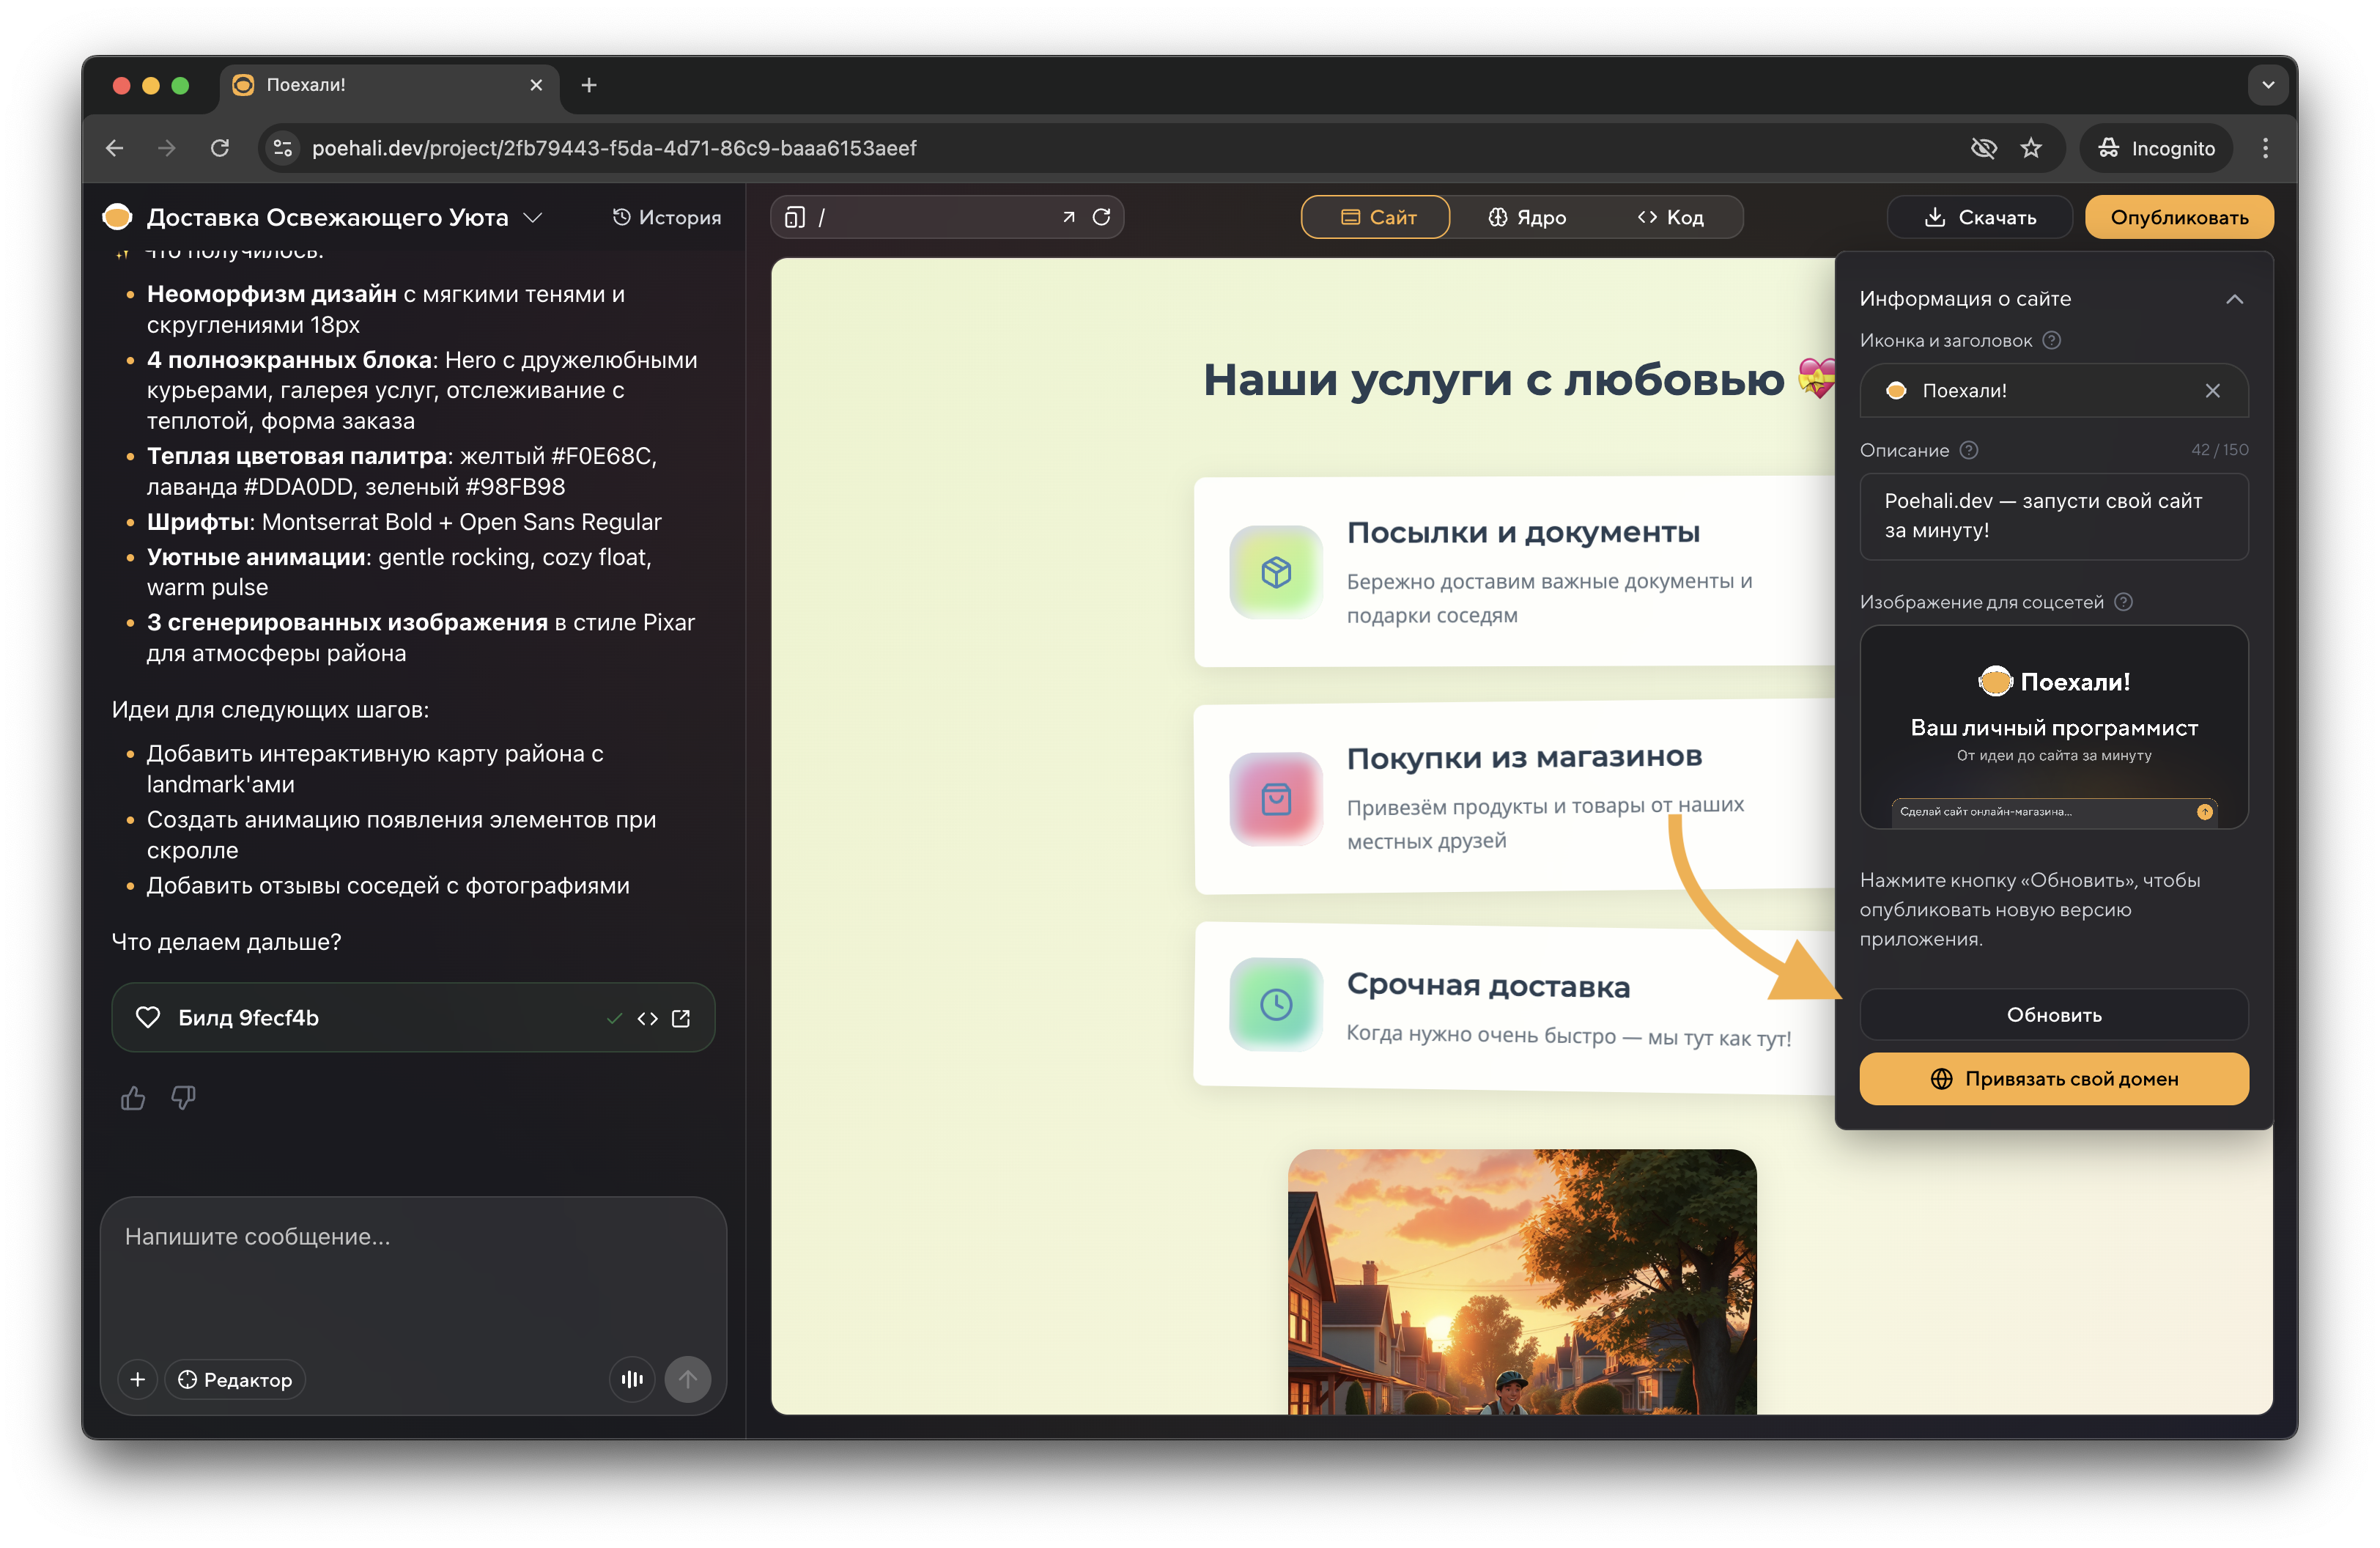Viewport: 2380px width, 1548px height.
Task: Refresh the site preview with the reload icon
Action: [1103, 216]
